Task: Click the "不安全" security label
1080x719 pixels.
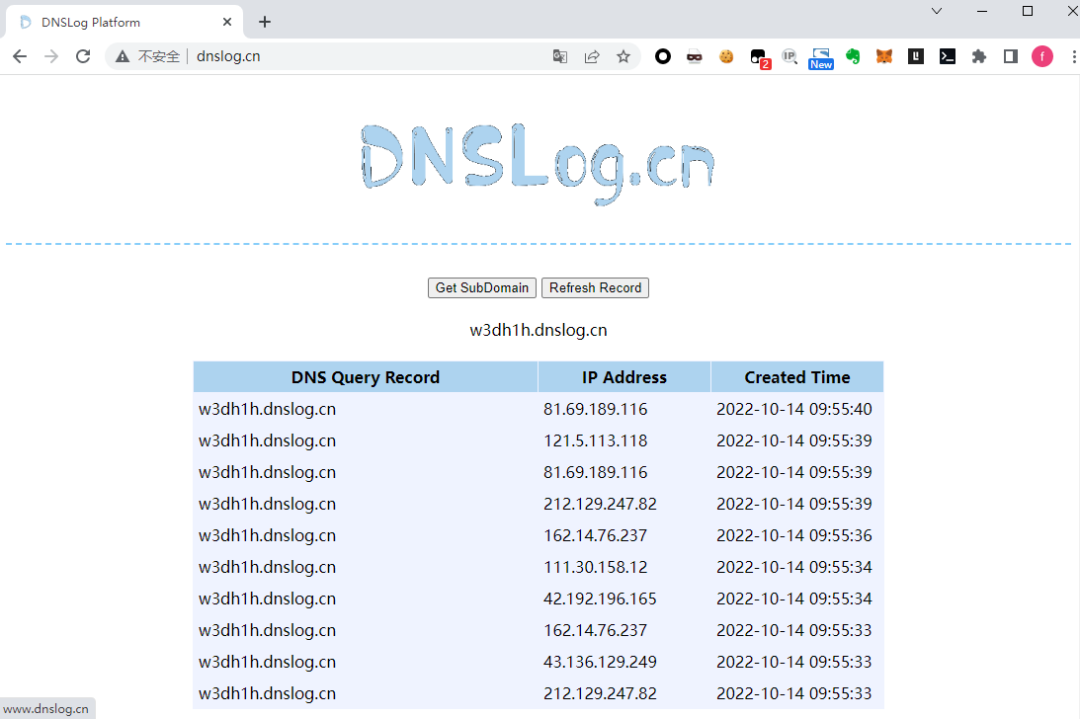Action: [158, 56]
